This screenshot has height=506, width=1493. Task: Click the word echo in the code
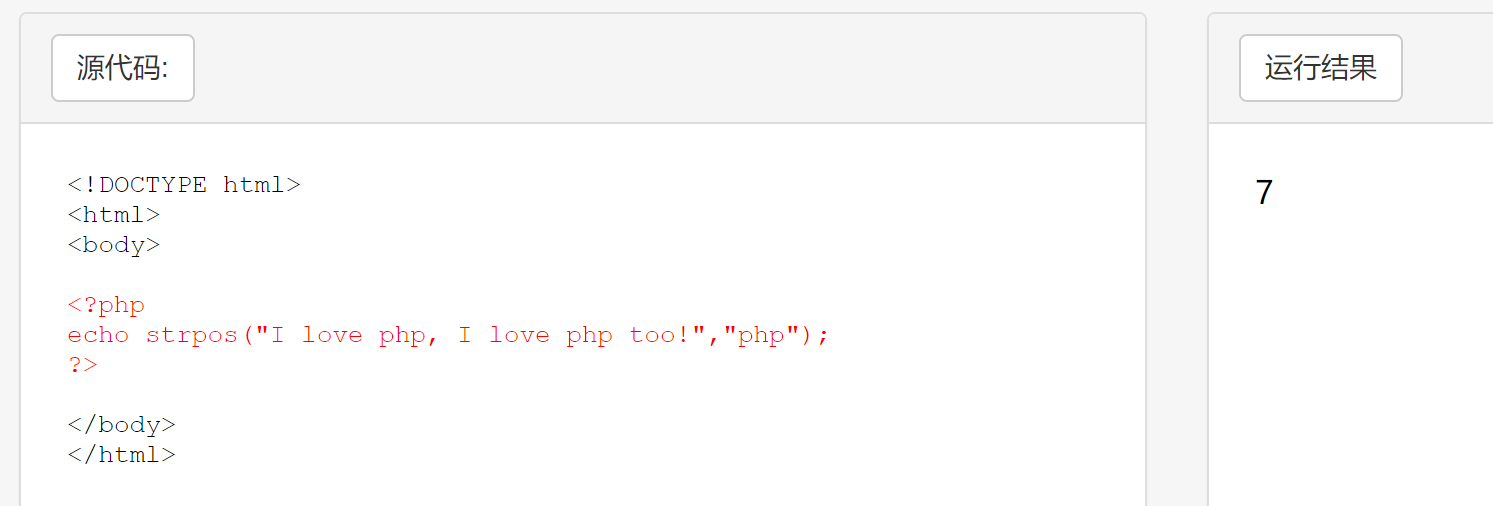point(98,335)
